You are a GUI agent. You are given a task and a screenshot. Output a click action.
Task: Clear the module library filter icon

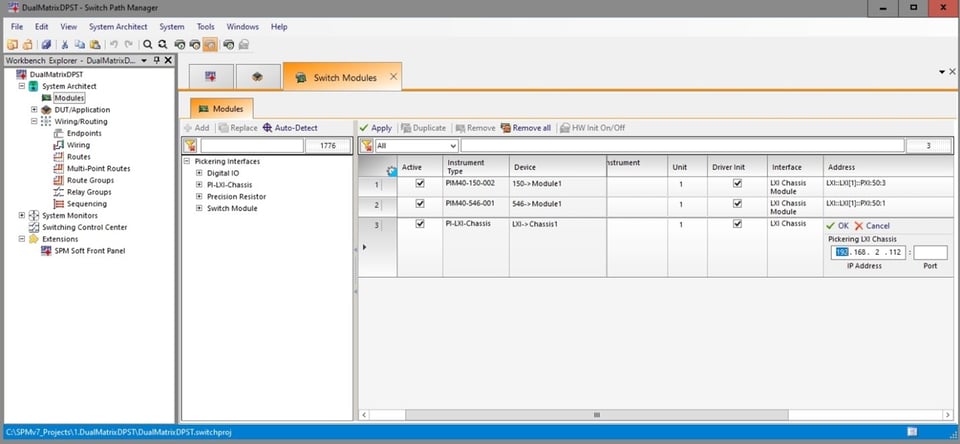click(190, 146)
